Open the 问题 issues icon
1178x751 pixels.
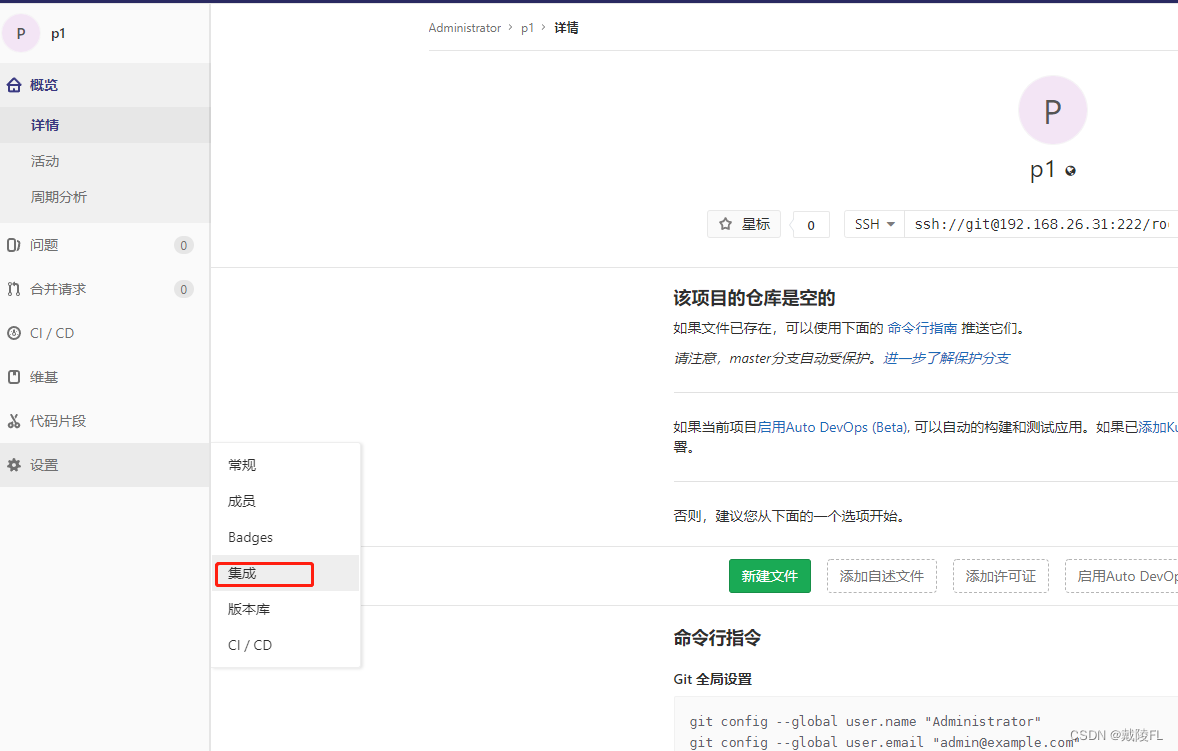pos(12,244)
